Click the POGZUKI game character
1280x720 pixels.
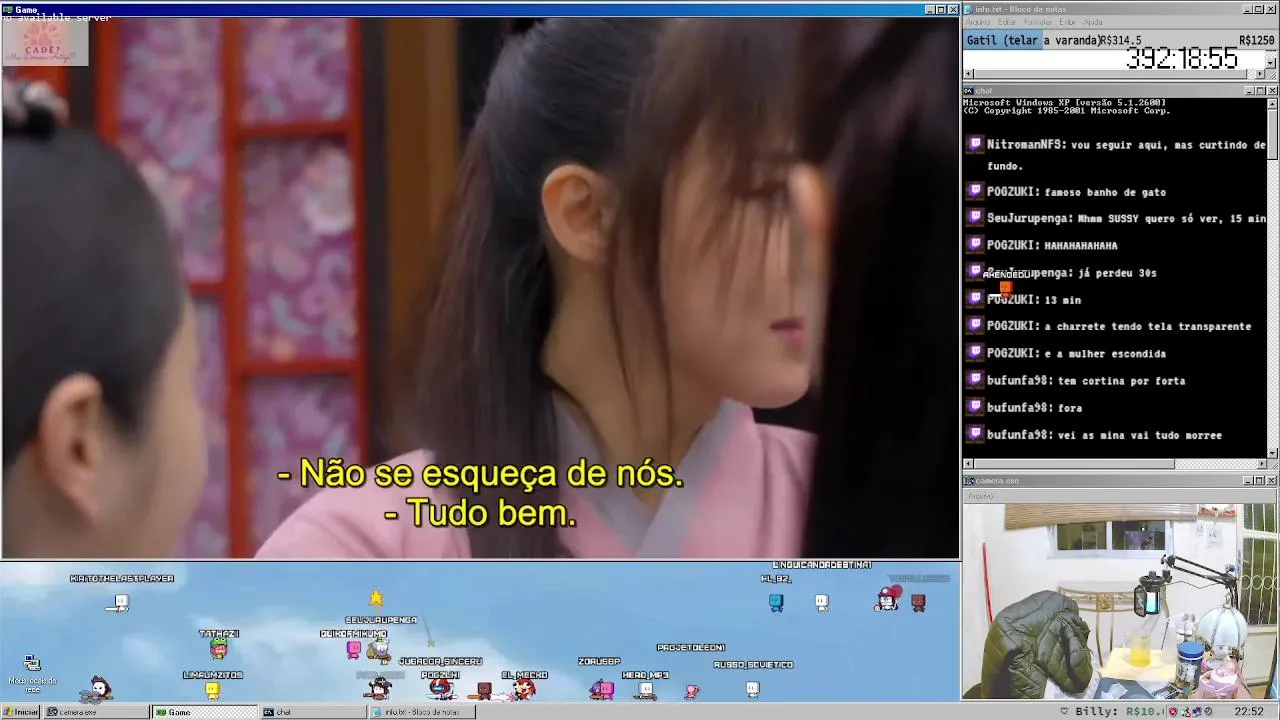click(x=441, y=688)
